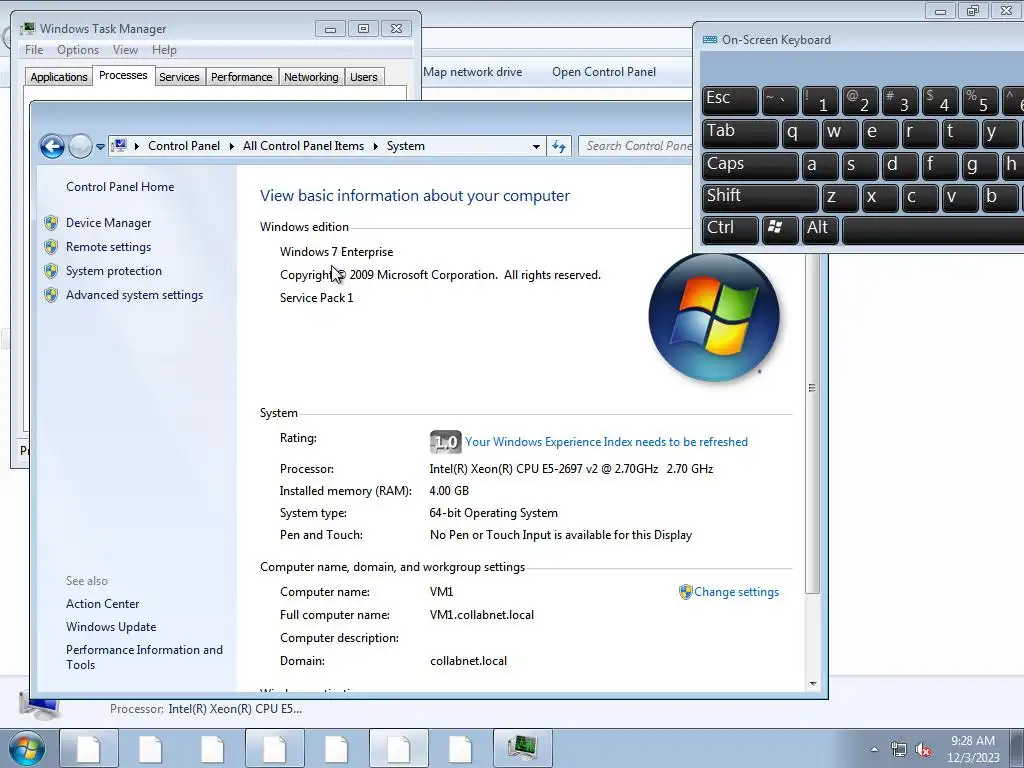
Task: Open System protection link
Action: coord(114,271)
